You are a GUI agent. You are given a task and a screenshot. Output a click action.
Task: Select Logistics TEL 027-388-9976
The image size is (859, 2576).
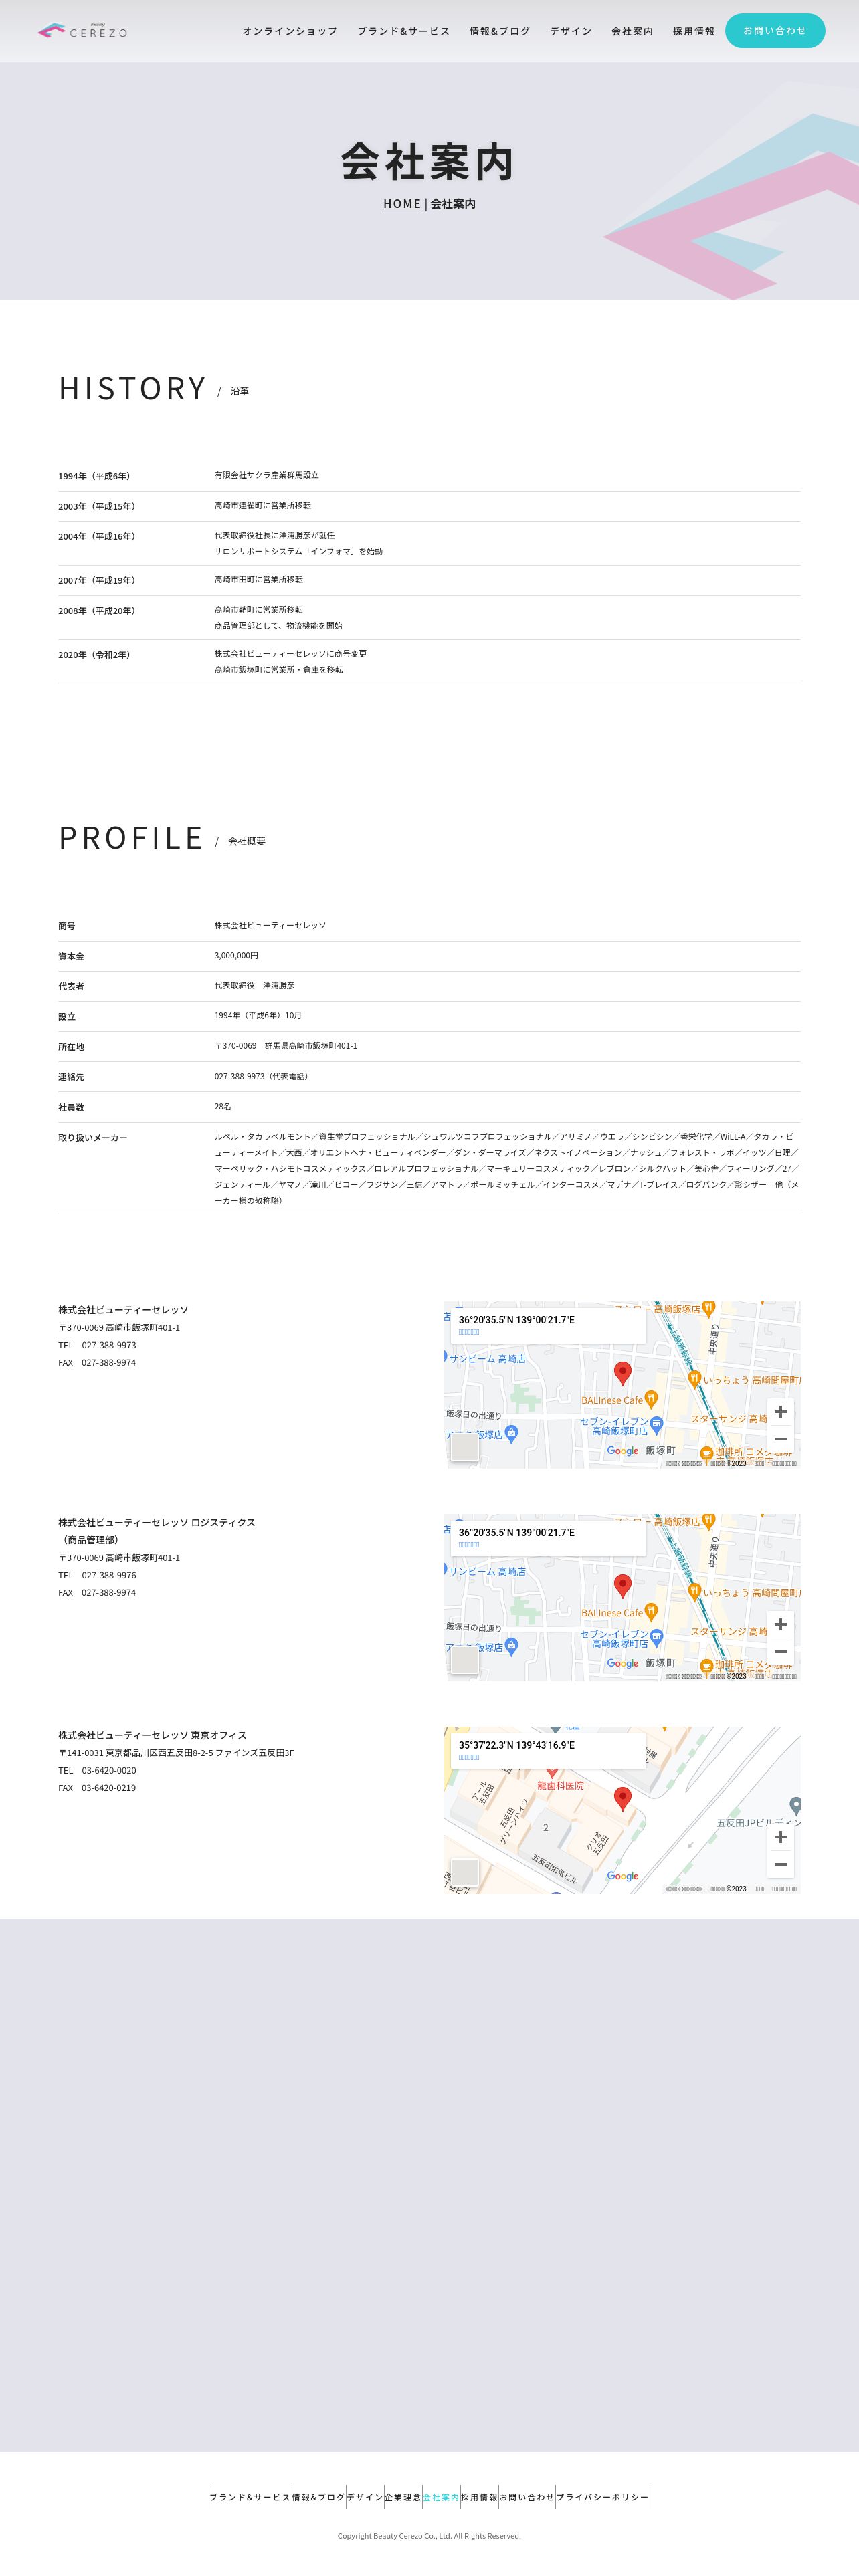coord(97,1575)
